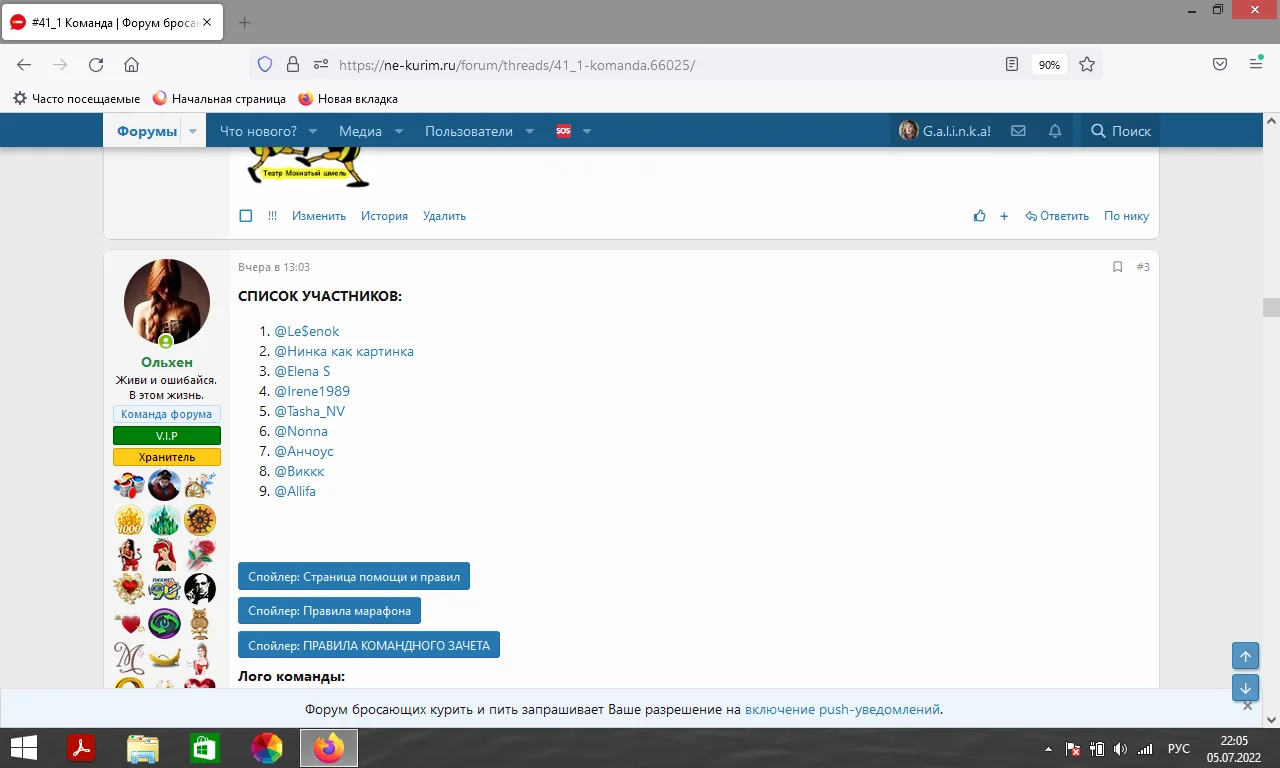The image size is (1280, 768).
Task: Expand the Что нового? dropdown arrow
Action: point(313,131)
